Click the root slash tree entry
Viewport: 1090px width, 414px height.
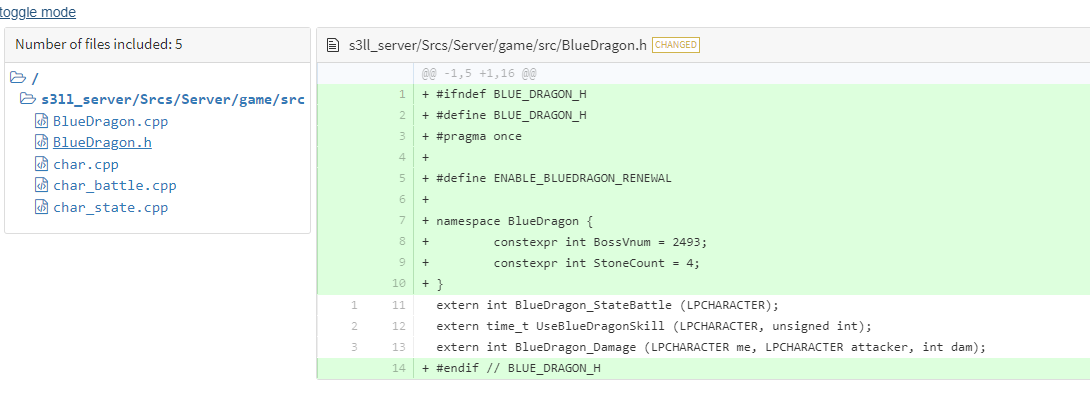(35, 78)
